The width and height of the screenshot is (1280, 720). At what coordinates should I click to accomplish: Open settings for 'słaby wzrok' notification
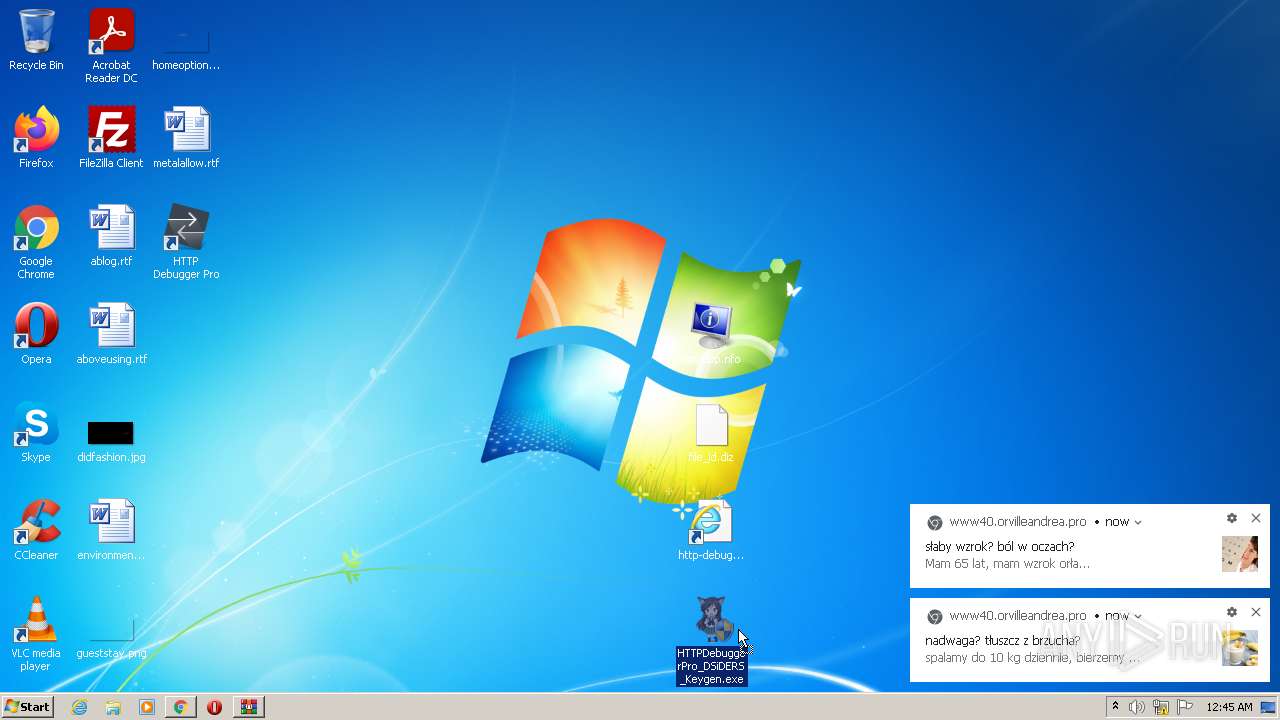point(1232,518)
